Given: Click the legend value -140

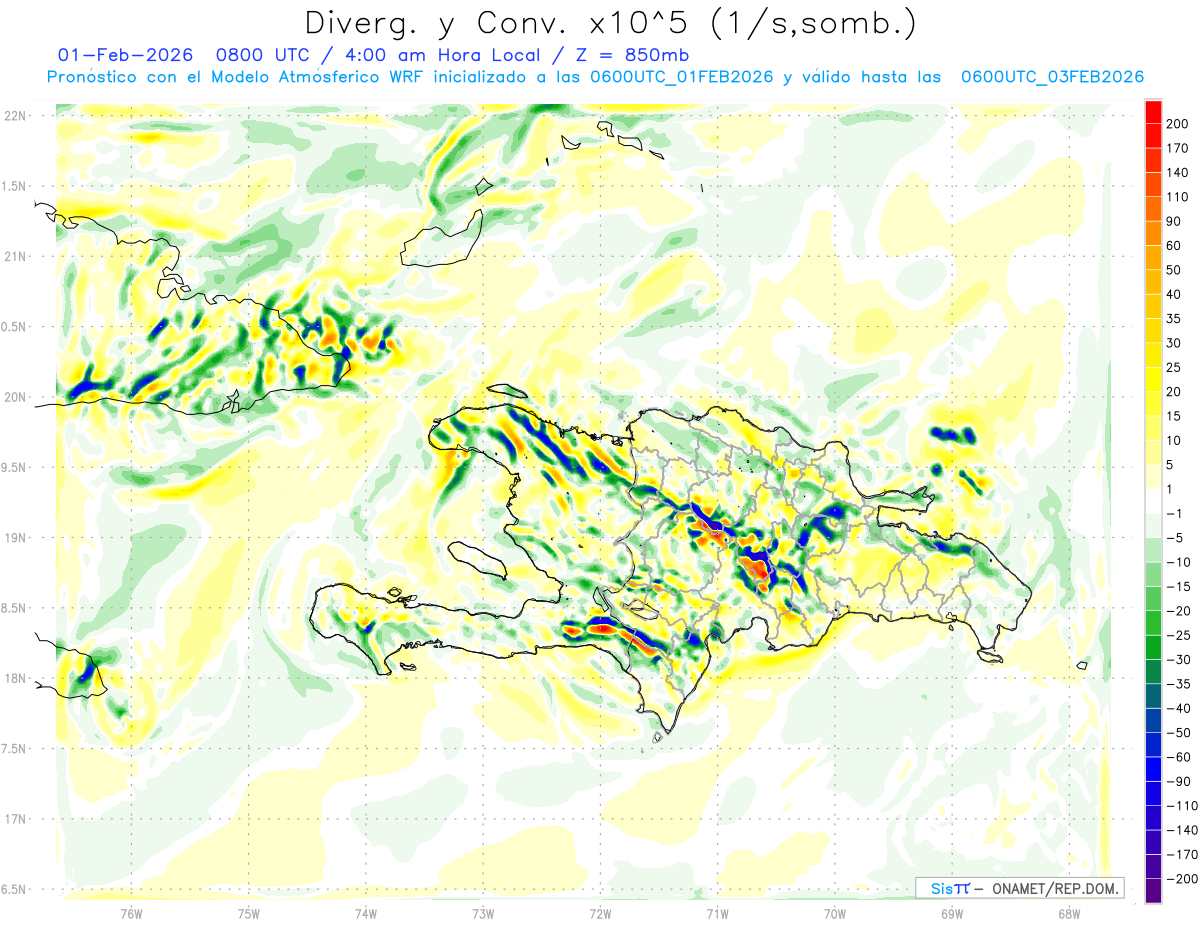Looking at the screenshot, I should [x=1182, y=830].
